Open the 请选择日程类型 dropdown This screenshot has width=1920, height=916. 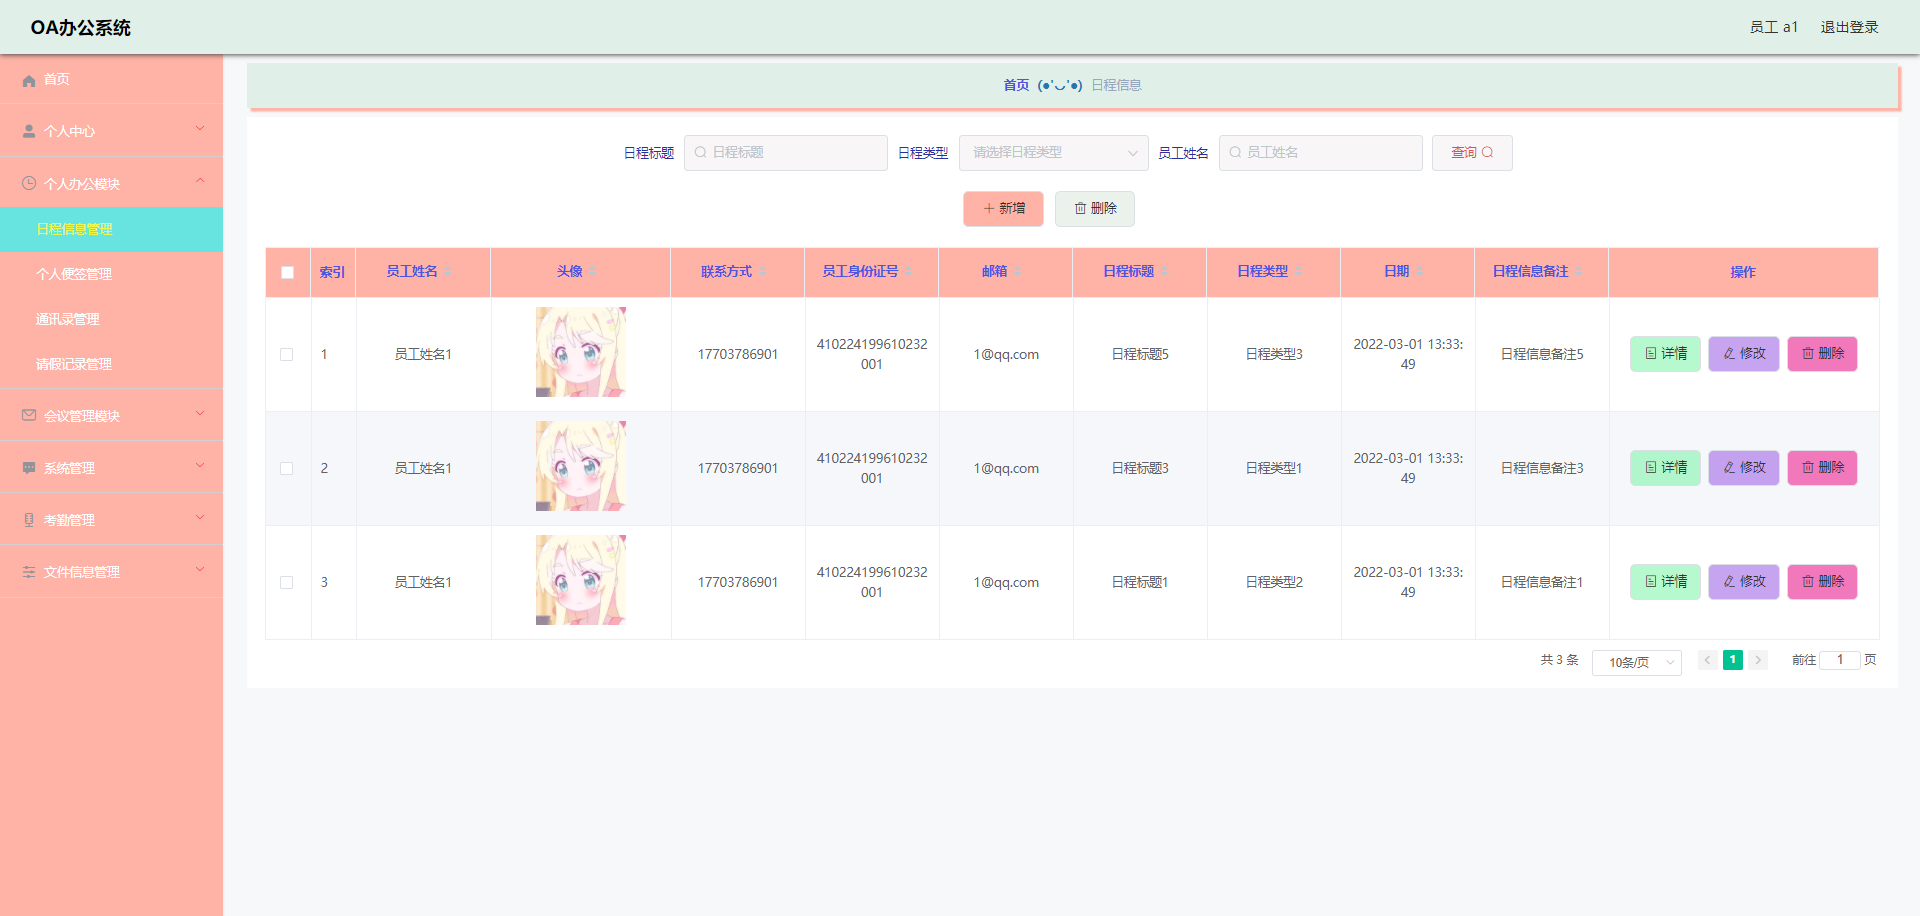click(x=1052, y=152)
